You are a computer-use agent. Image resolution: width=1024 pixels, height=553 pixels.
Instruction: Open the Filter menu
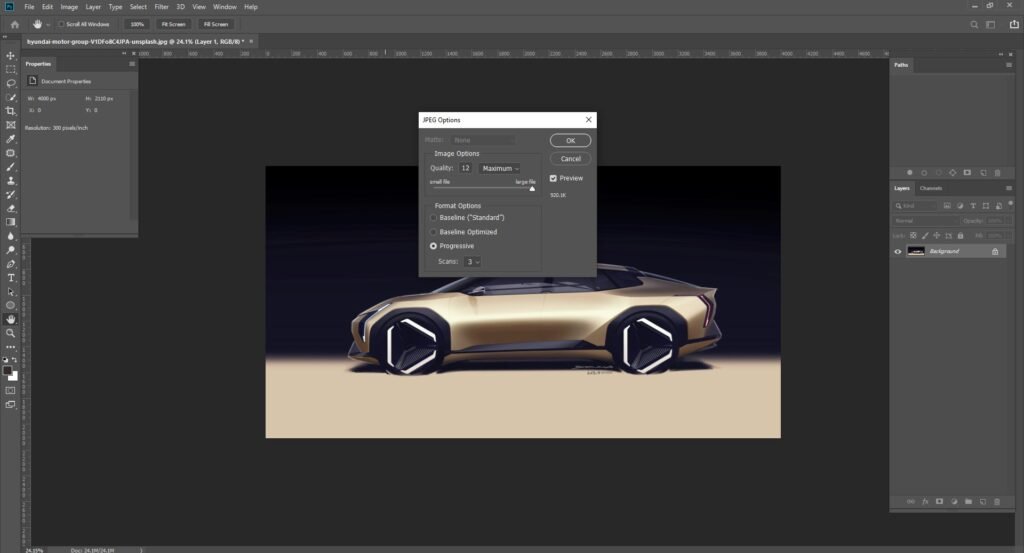coord(161,7)
